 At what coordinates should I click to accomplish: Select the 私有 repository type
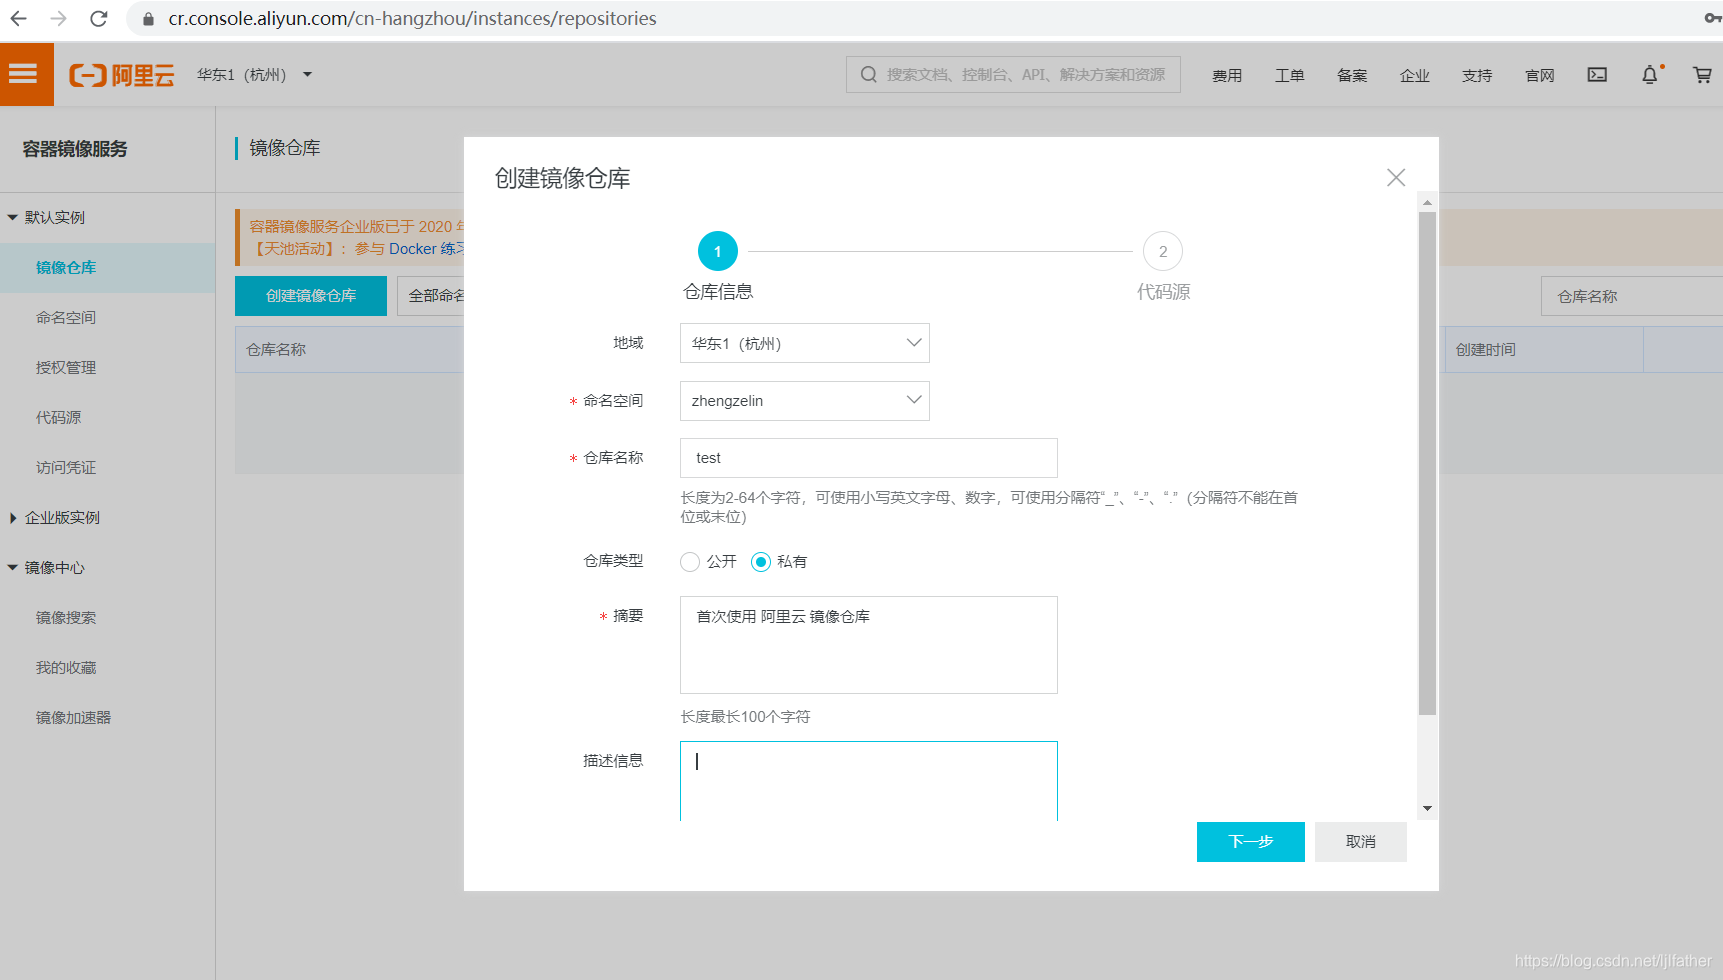(761, 562)
